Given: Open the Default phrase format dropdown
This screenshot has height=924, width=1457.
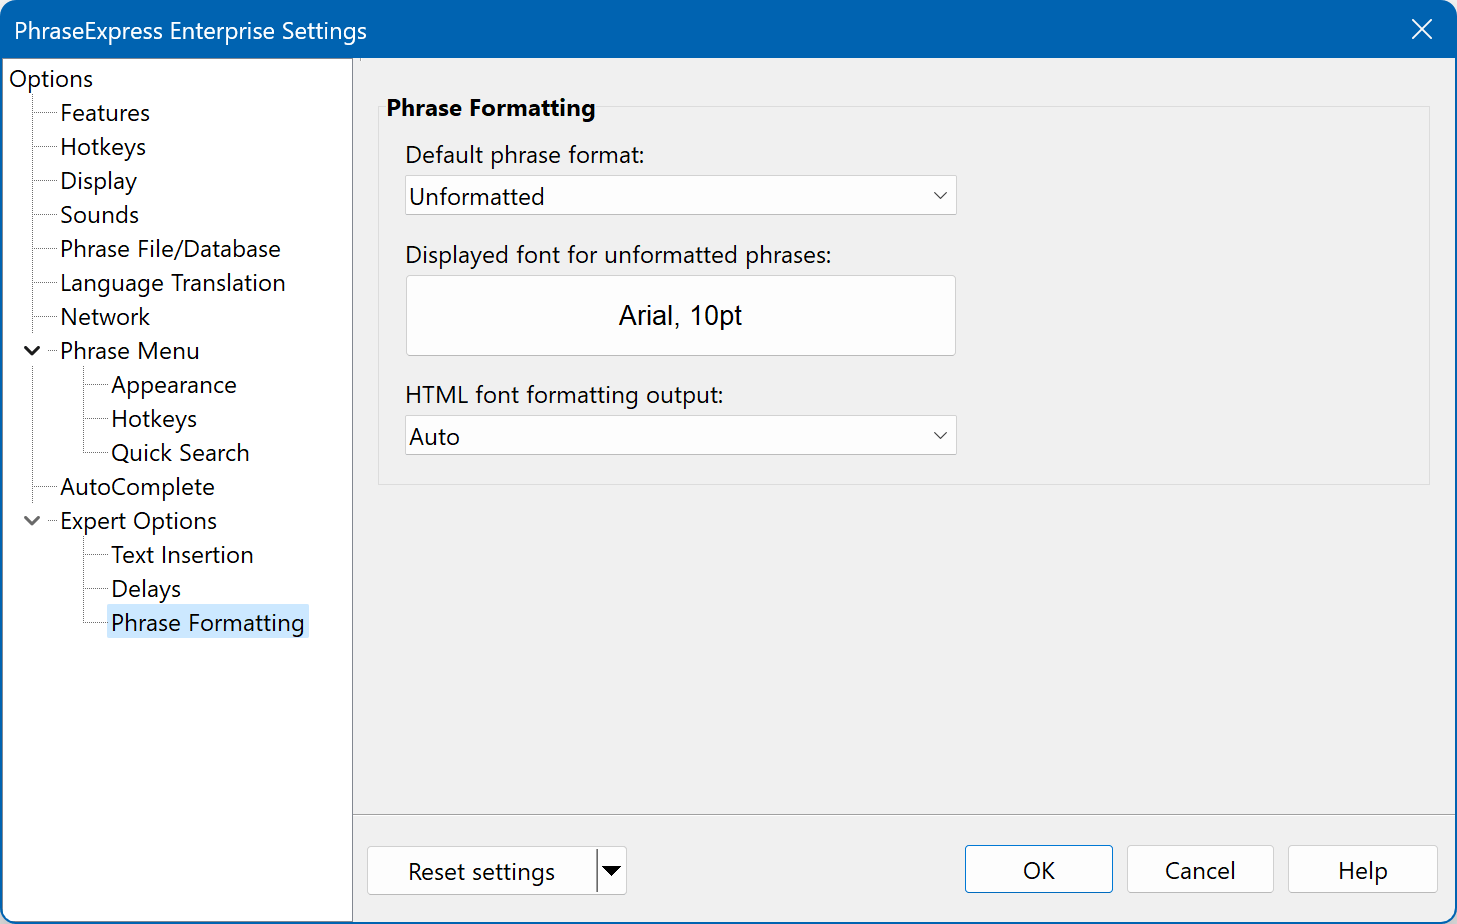Looking at the screenshot, I should click(x=680, y=196).
